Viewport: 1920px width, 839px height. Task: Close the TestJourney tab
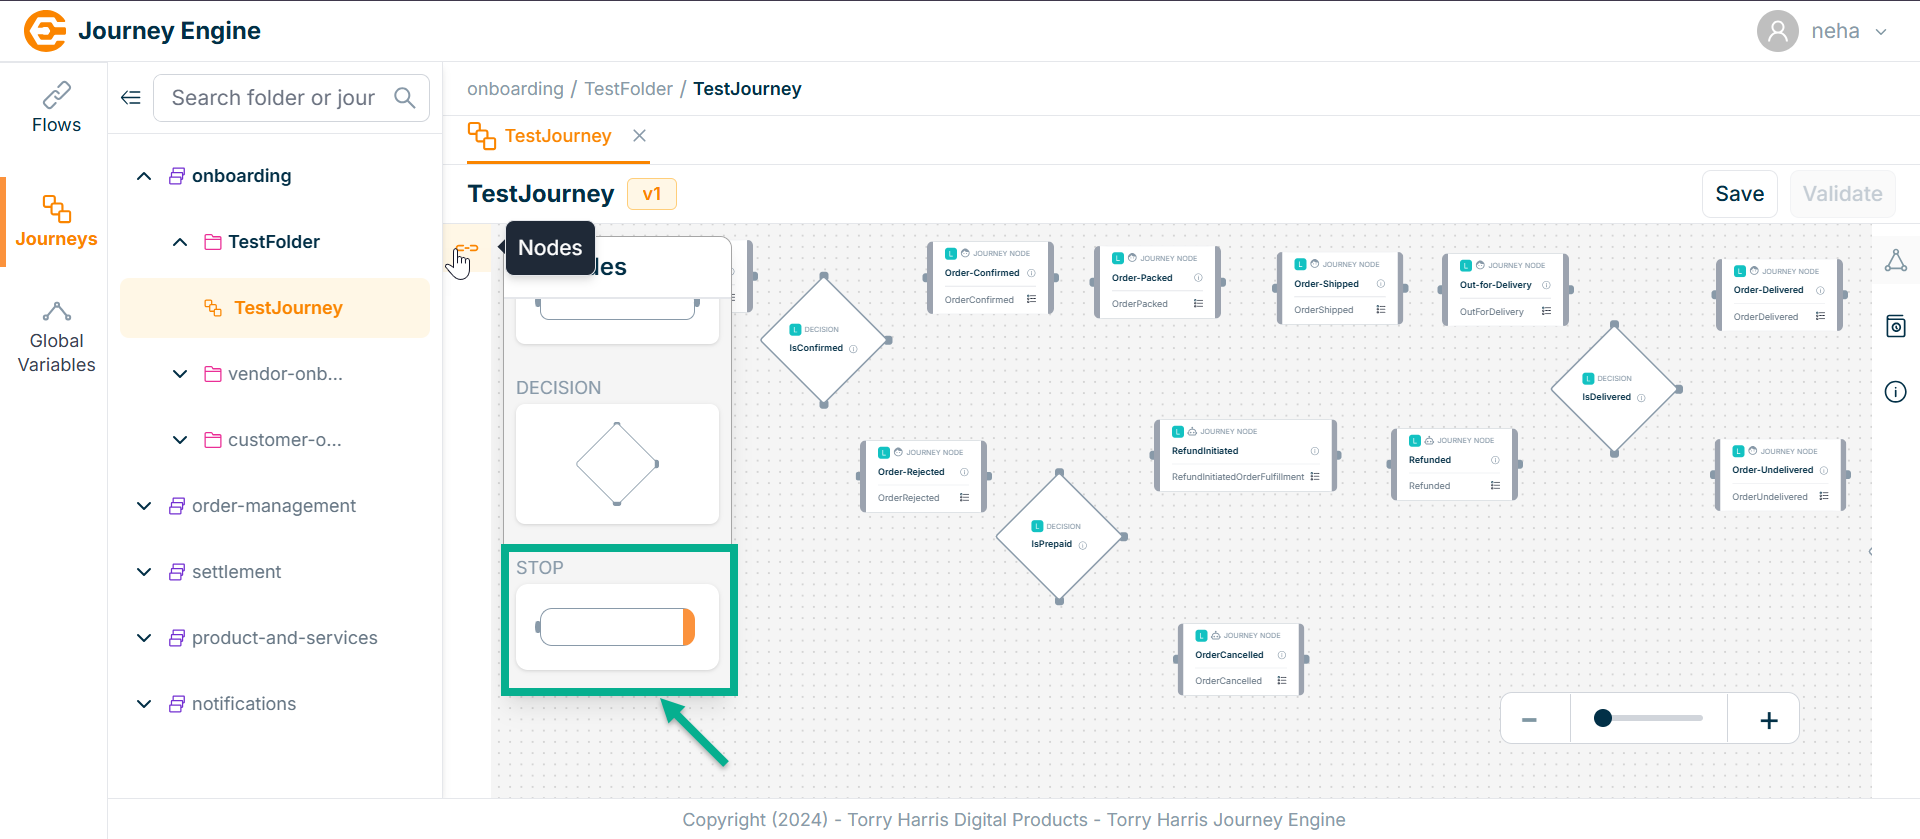pos(639,136)
